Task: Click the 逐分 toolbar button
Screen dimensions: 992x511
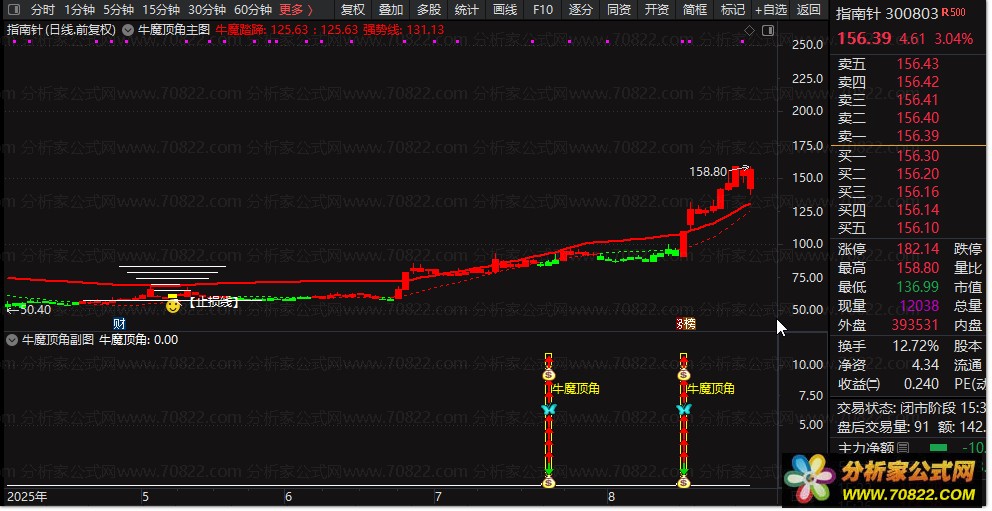Action: (x=581, y=9)
